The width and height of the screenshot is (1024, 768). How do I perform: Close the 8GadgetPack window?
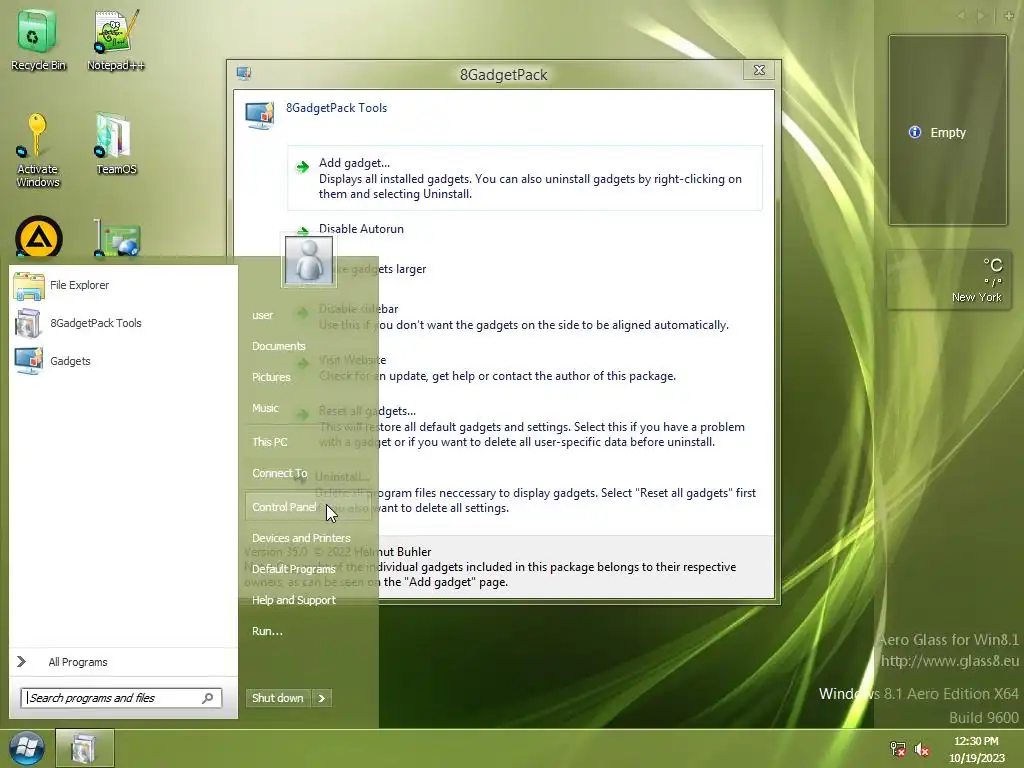click(x=759, y=70)
